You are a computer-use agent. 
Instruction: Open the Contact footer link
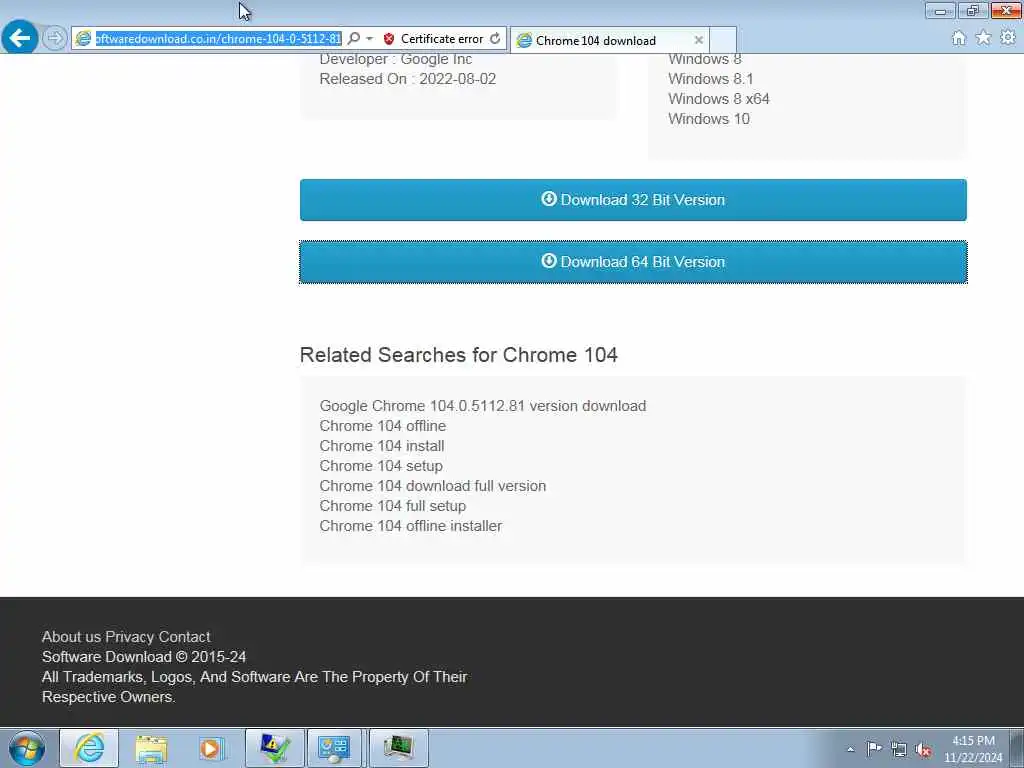click(x=184, y=637)
